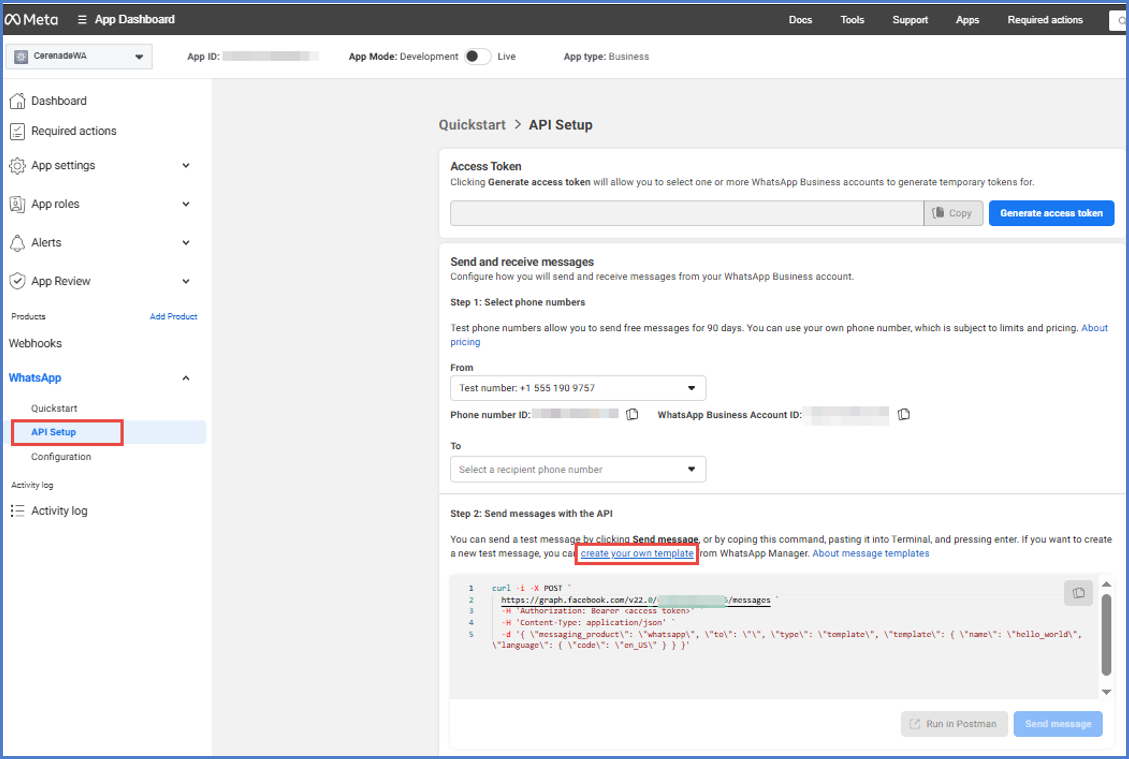1129x759 pixels.
Task: Follow the create your own template link
Action: click(x=637, y=553)
